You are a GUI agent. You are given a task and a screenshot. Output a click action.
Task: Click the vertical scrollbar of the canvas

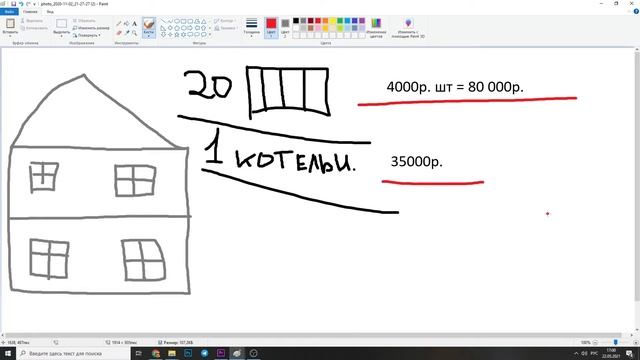637,176
